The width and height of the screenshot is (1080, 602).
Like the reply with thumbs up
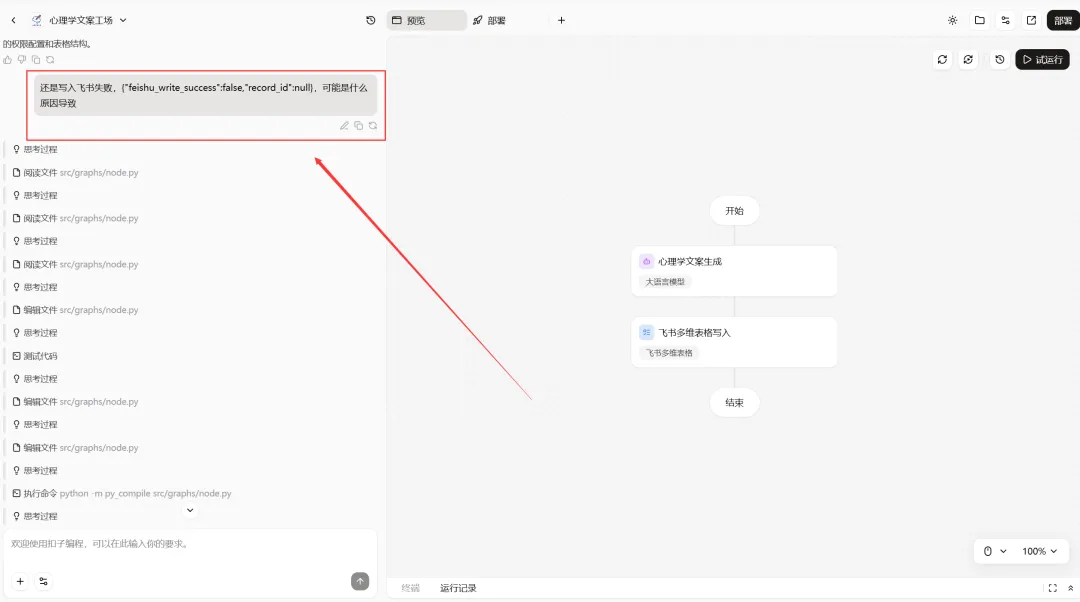click(8, 60)
